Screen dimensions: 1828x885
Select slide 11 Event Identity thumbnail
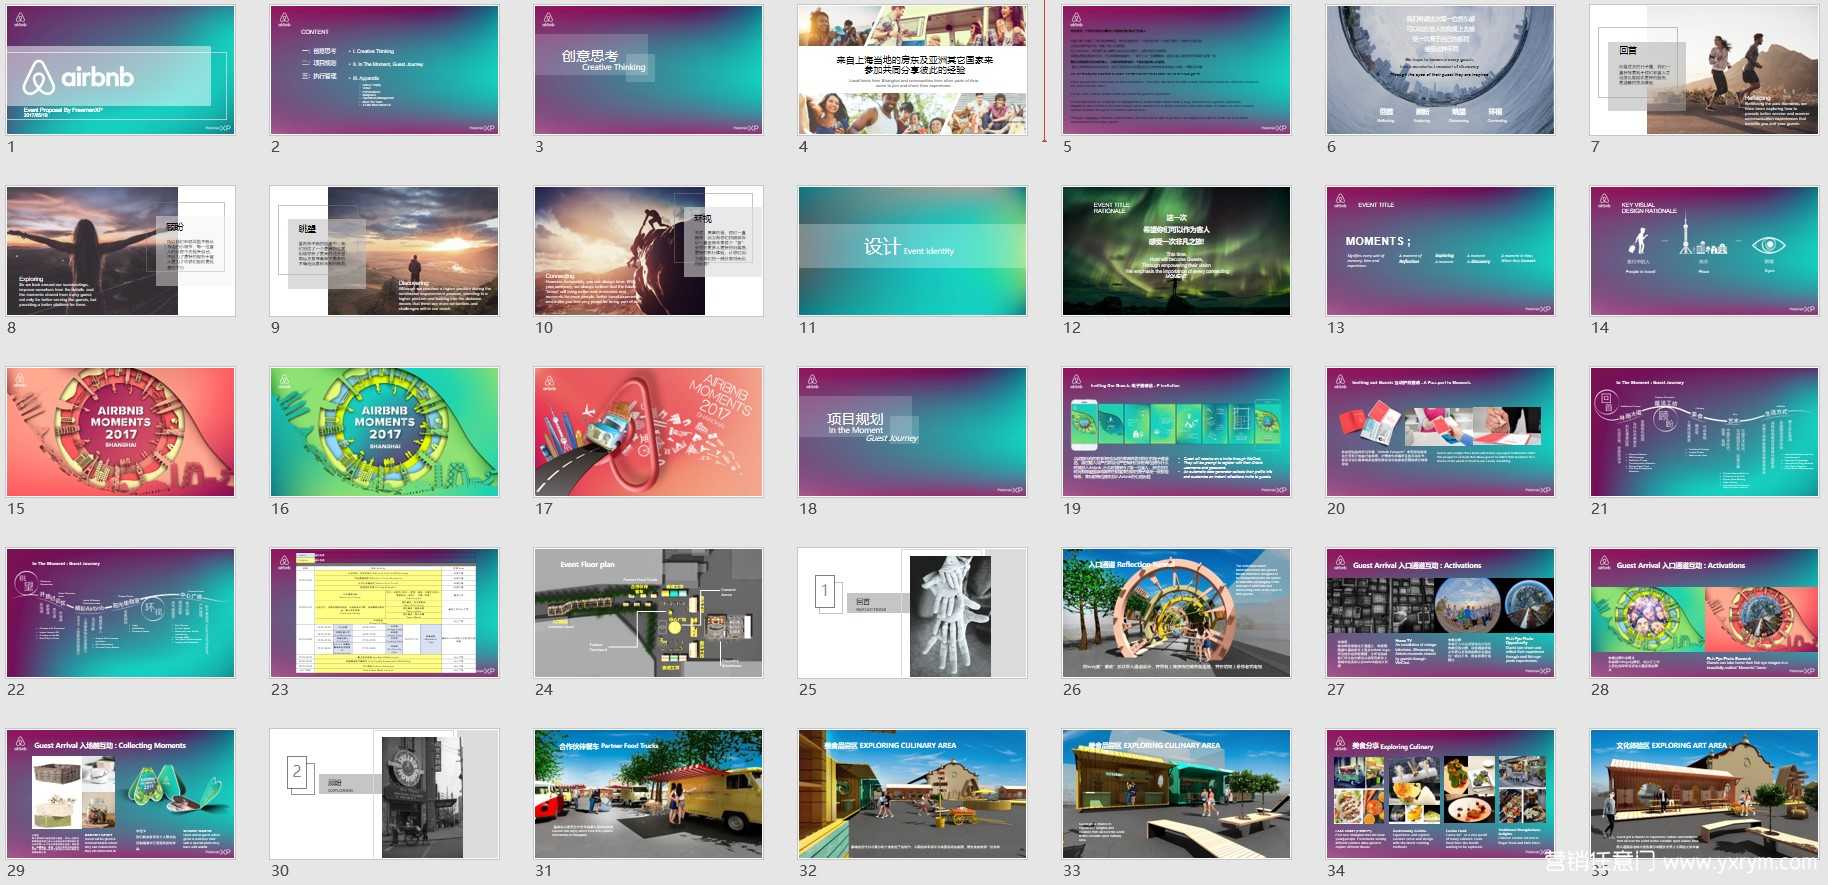[x=913, y=251]
